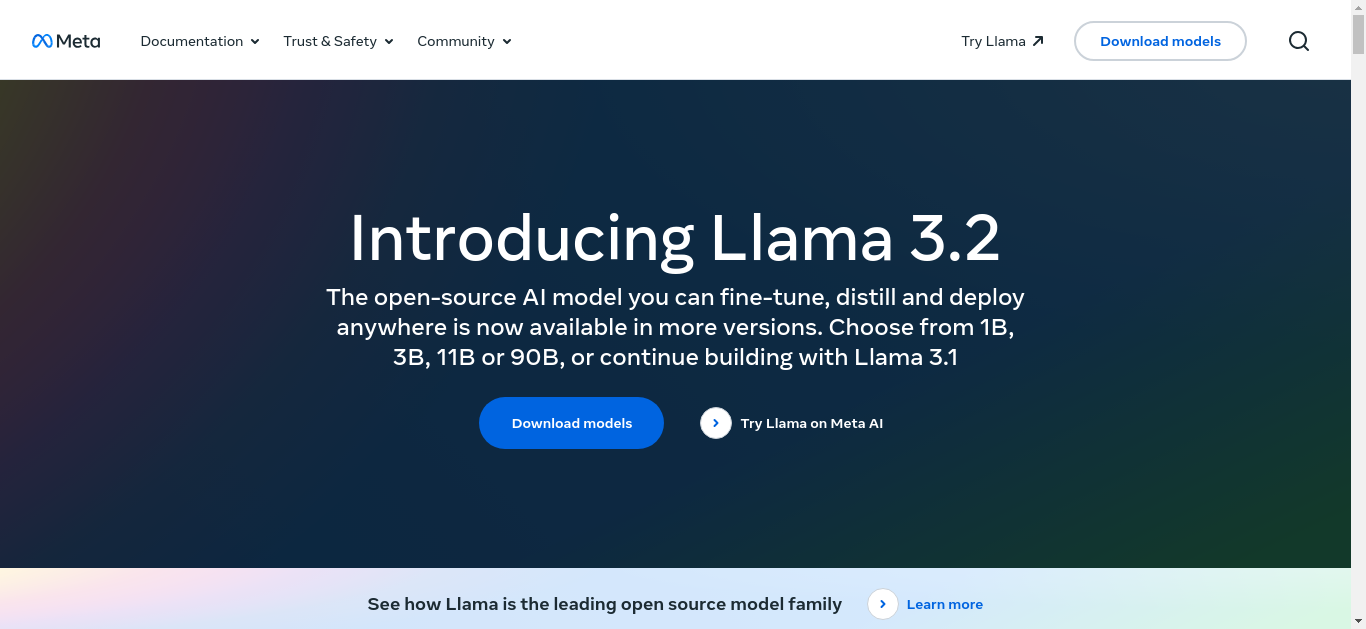Image resolution: width=1366 pixels, height=629 pixels.
Task: Click the circular arrow icon beside Learn more
Action: [x=882, y=604]
